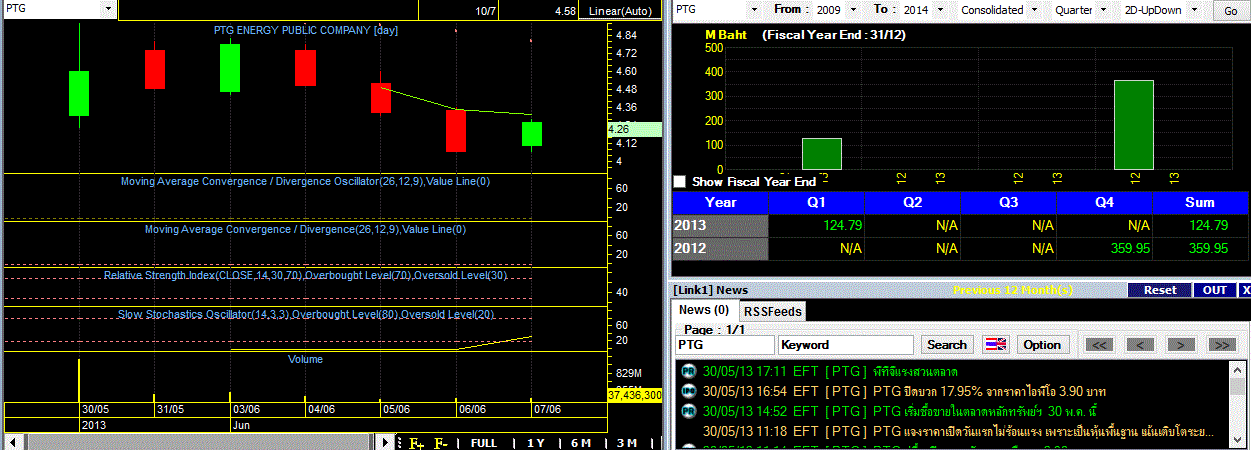Click the IPO icon on the 16:54 news row

coord(687,390)
